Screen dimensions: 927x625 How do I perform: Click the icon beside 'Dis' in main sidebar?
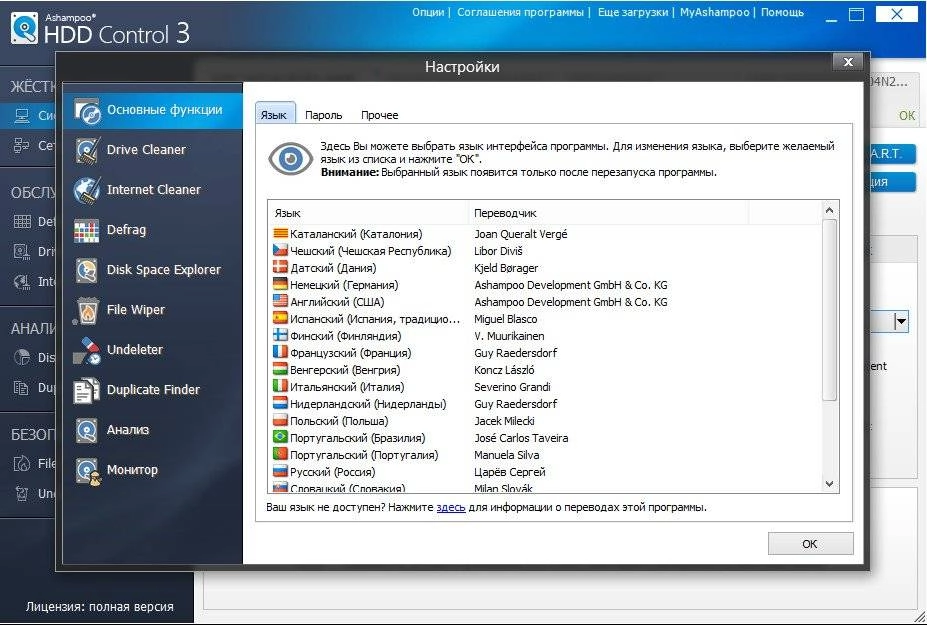tap(22, 358)
